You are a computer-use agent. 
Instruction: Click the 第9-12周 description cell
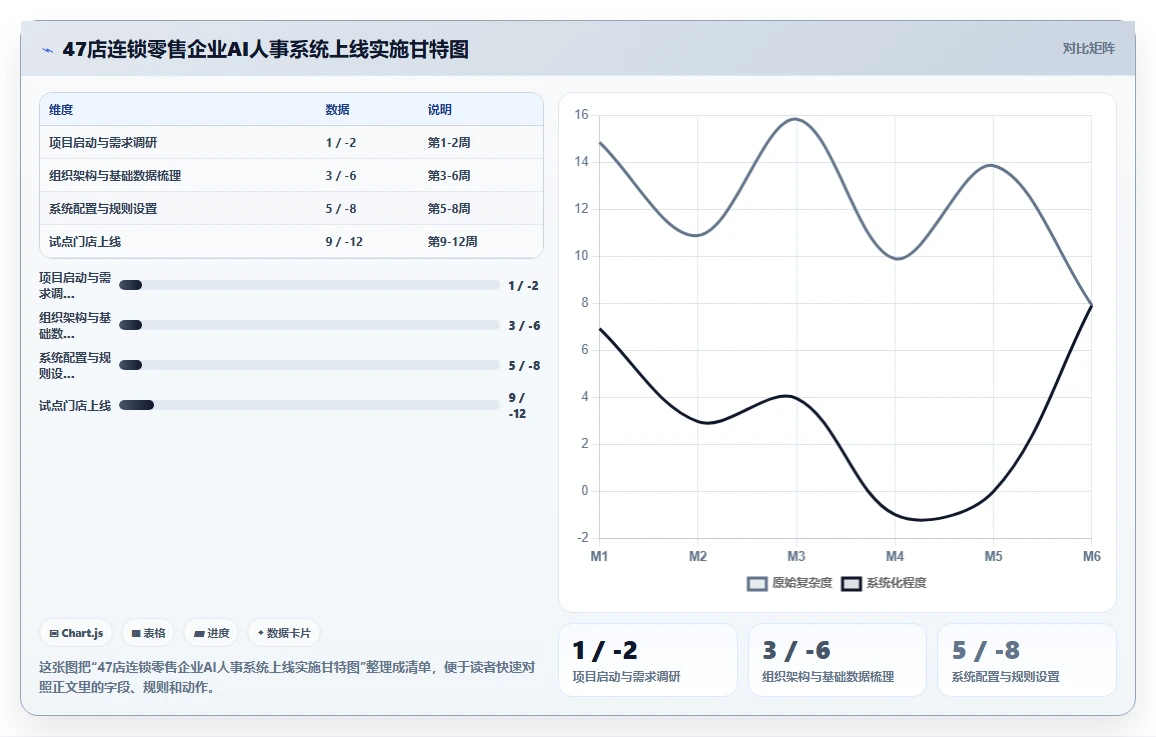[x=453, y=242]
